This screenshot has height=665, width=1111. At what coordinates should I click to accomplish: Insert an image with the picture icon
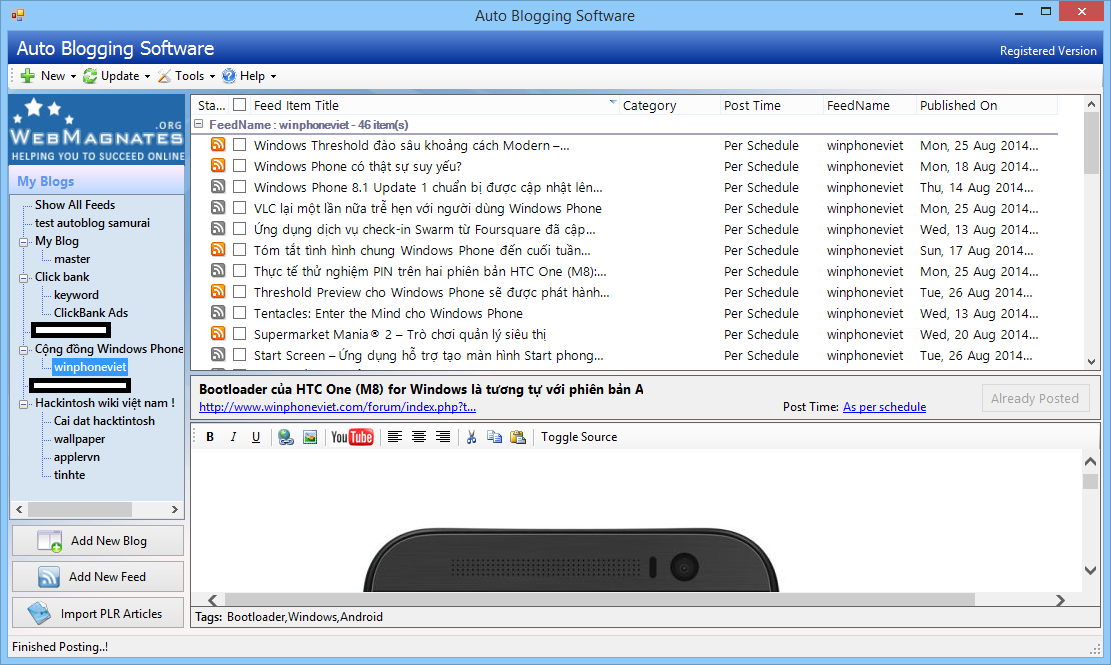(x=310, y=437)
